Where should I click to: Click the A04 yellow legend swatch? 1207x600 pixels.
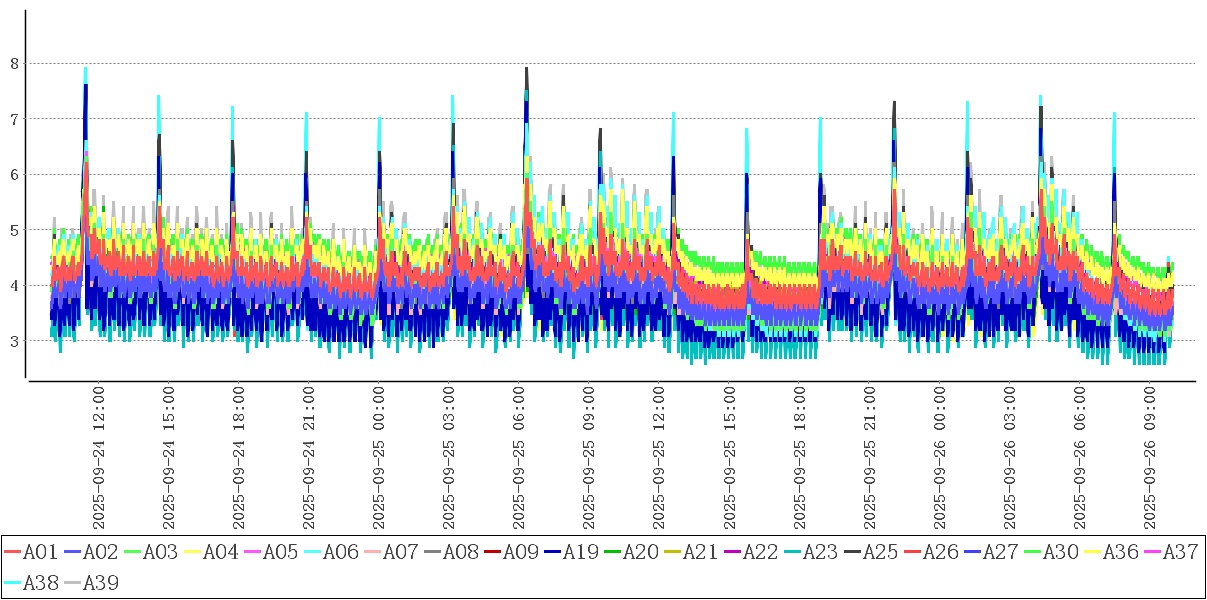193,552
